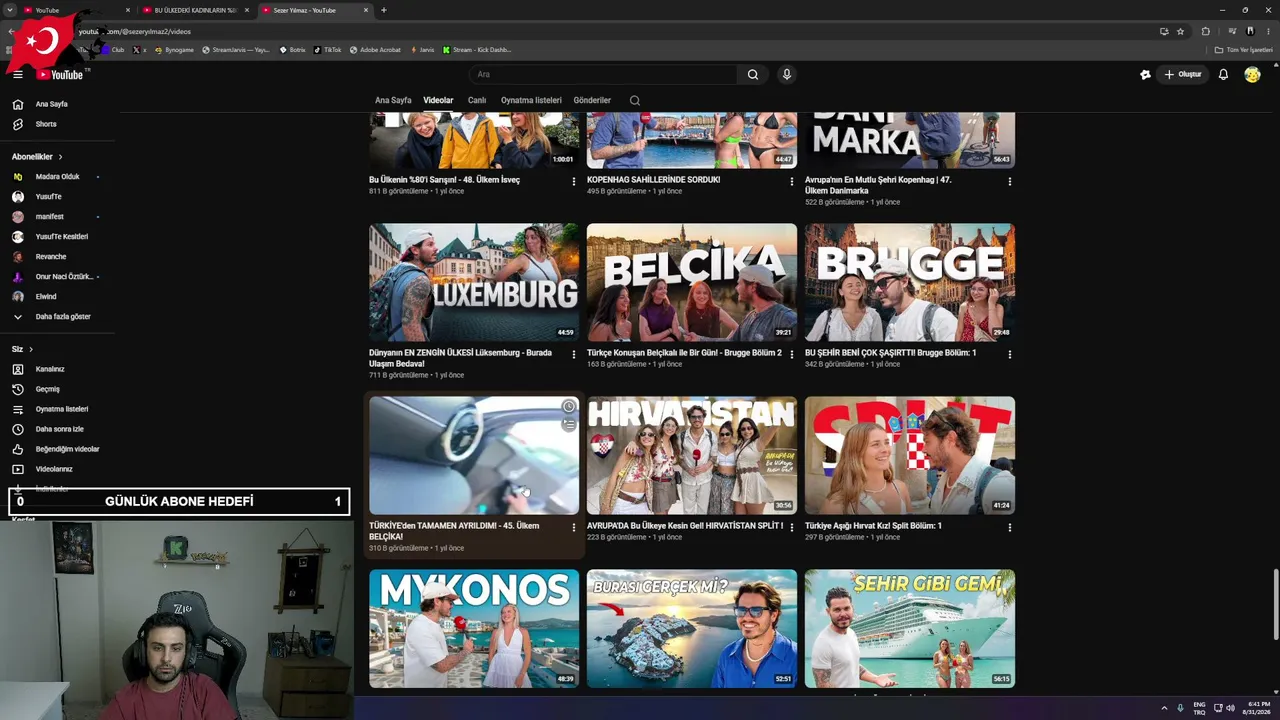Viewport: 1280px width, 720px height.
Task: Open options for İsveç 48. Ülkem video
Action: pos(574,181)
